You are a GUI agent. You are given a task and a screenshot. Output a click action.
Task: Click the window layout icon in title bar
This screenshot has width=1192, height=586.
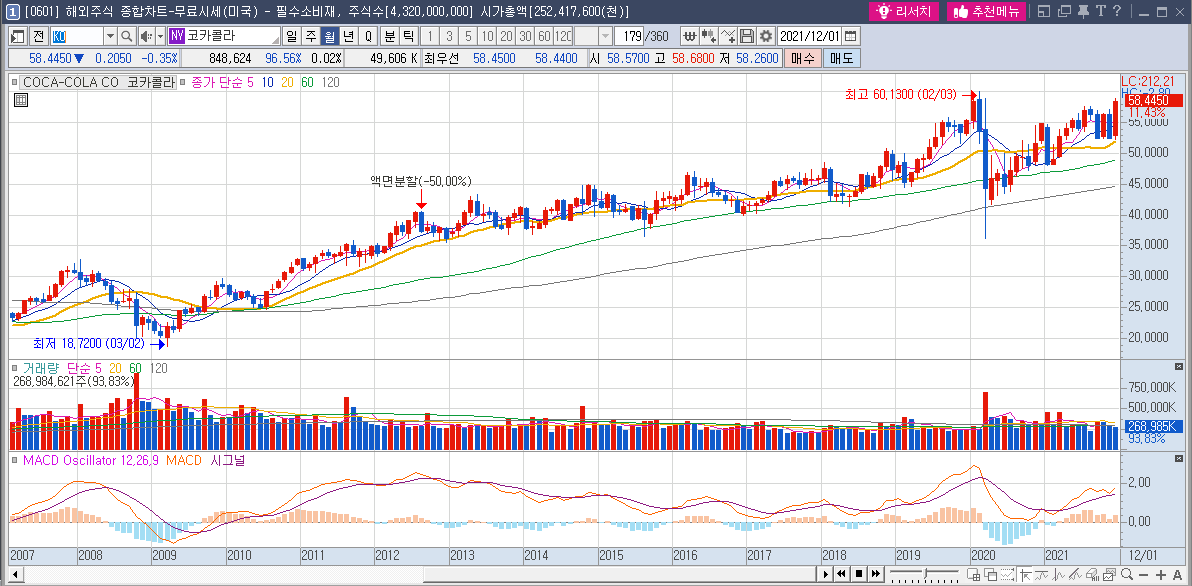1044,11
